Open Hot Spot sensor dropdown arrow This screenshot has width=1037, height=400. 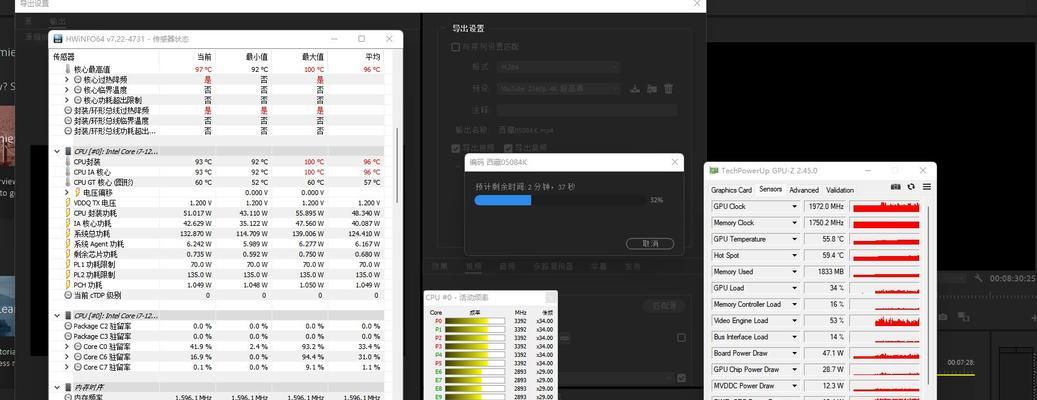pos(794,256)
